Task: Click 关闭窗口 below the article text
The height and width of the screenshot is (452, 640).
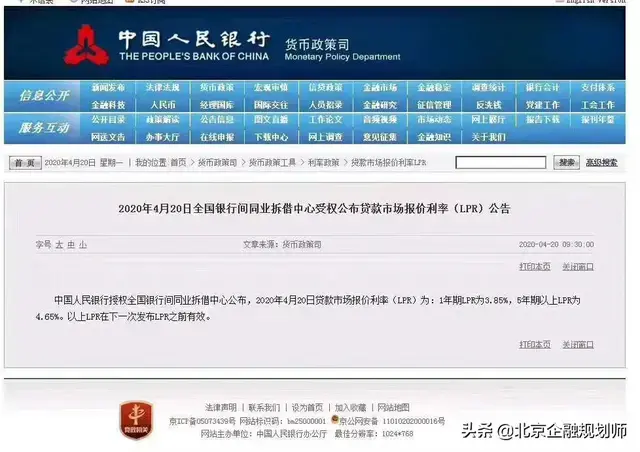Action: coord(578,345)
